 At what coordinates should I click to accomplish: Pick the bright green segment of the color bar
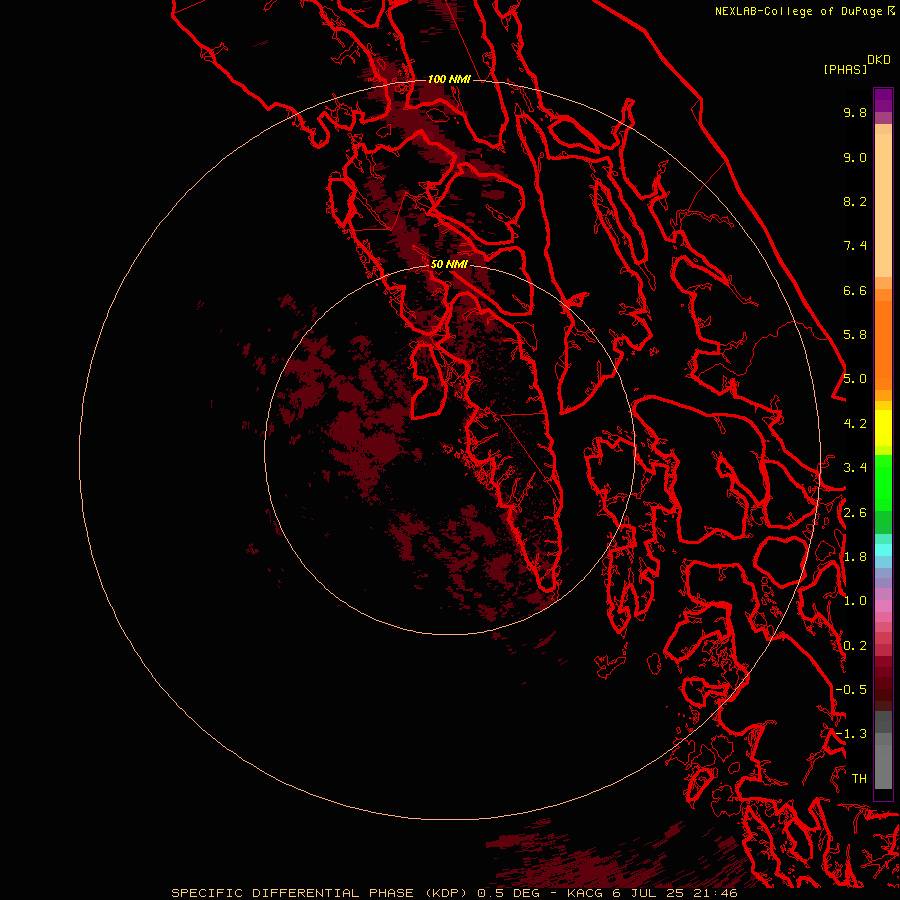(883, 481)
